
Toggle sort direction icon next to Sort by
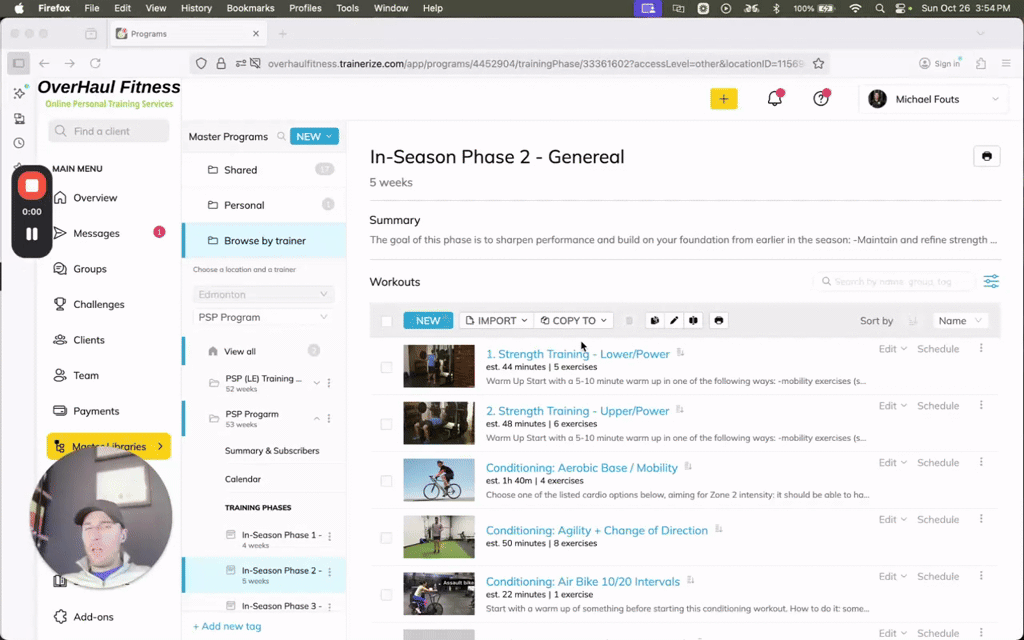pyautogui.click(x=912, y=321)
